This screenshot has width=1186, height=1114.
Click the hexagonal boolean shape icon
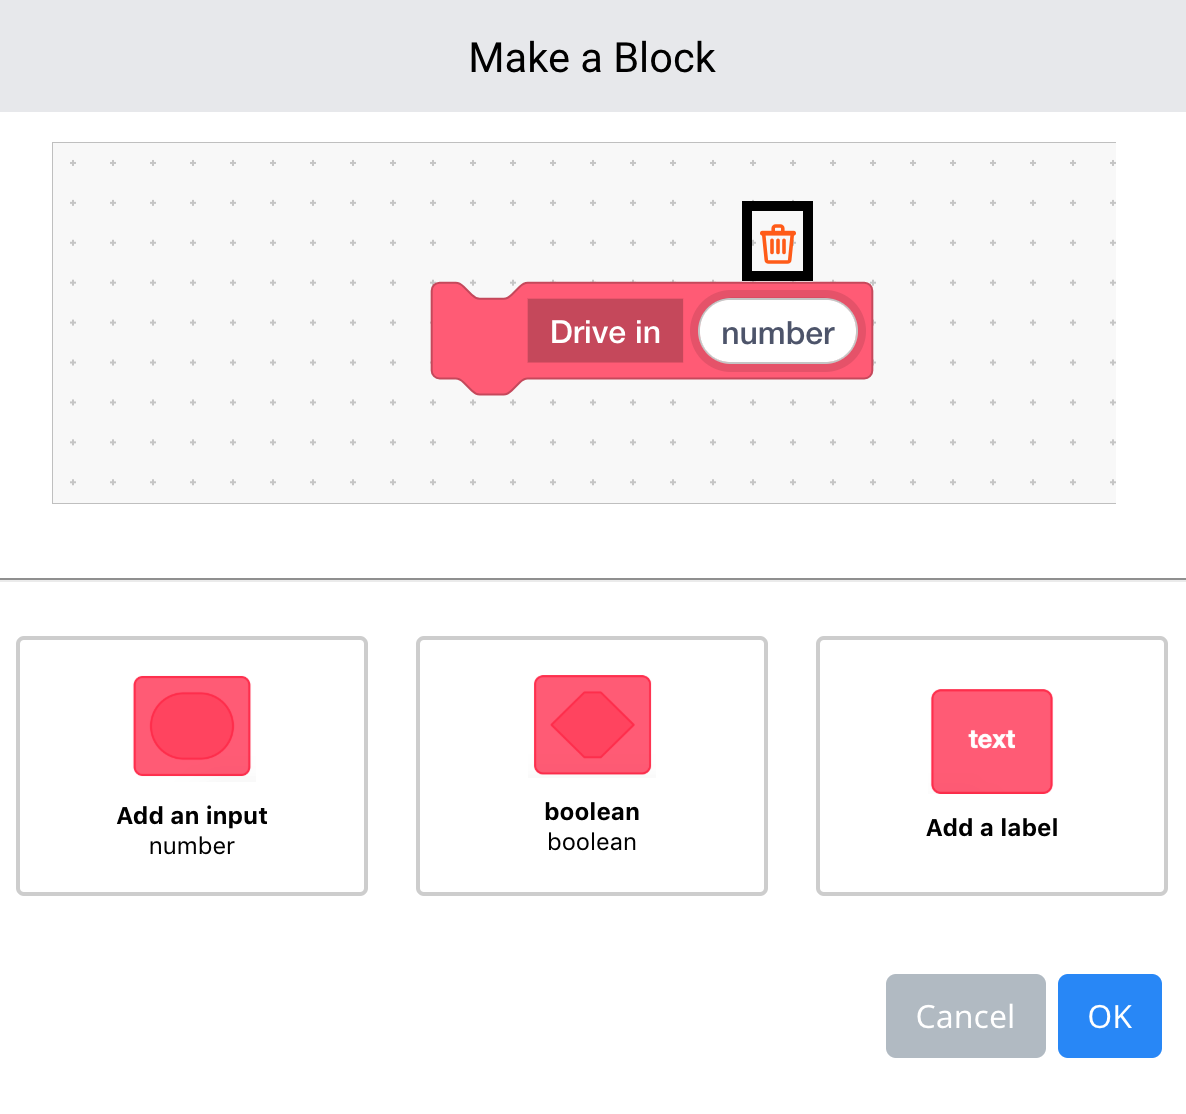(x=592, y=724)
